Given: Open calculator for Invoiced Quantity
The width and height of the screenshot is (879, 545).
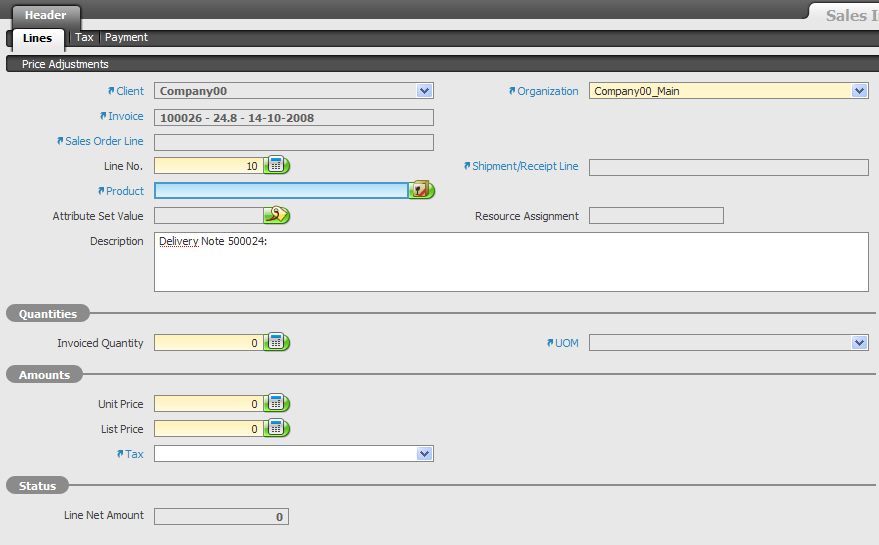Looking at the screenshot, I should [x=276, y=342].
